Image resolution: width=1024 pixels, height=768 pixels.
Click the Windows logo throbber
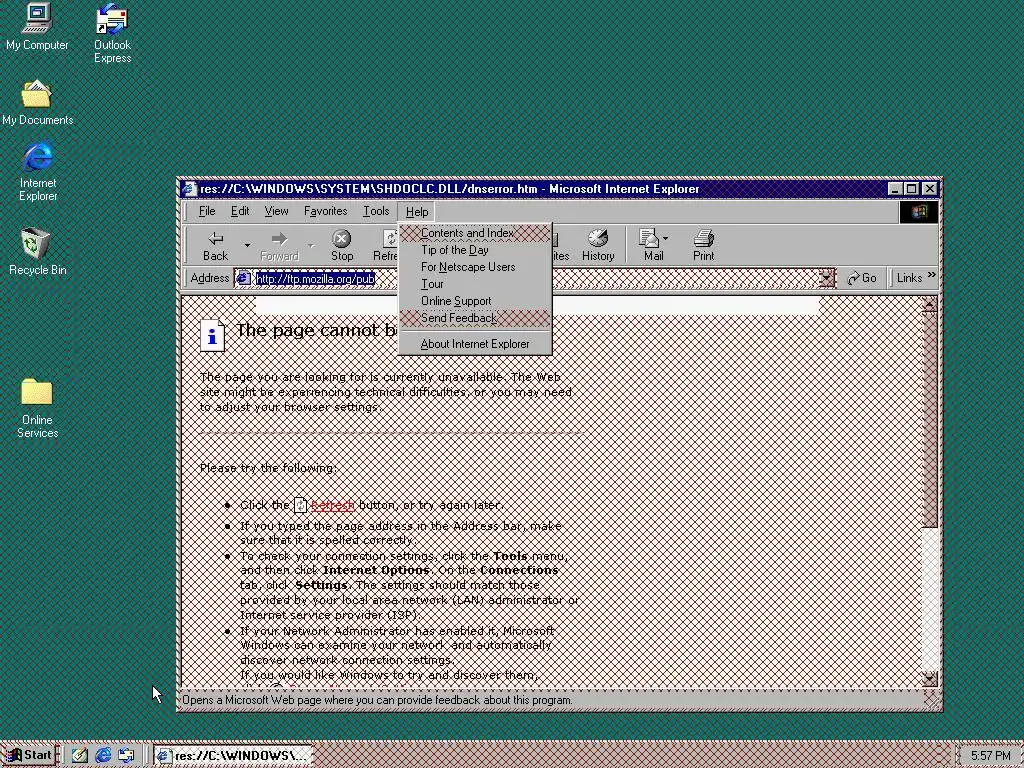click(919, 212)
